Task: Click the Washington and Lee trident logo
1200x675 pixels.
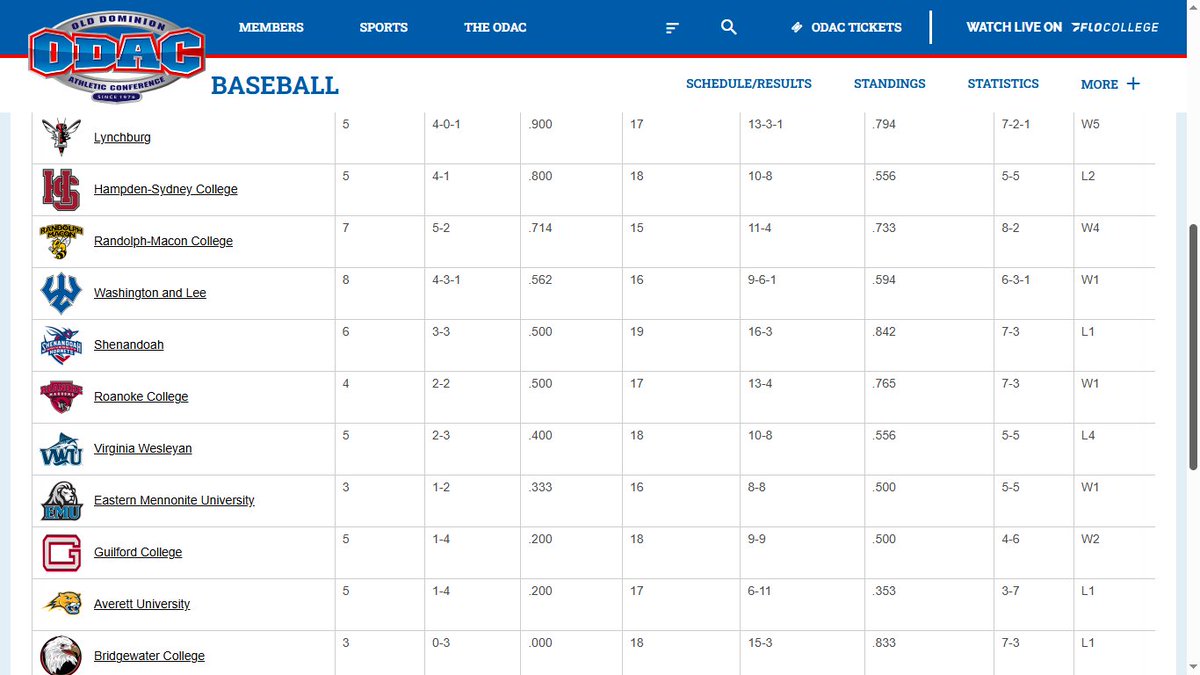Action: (61, 293)
